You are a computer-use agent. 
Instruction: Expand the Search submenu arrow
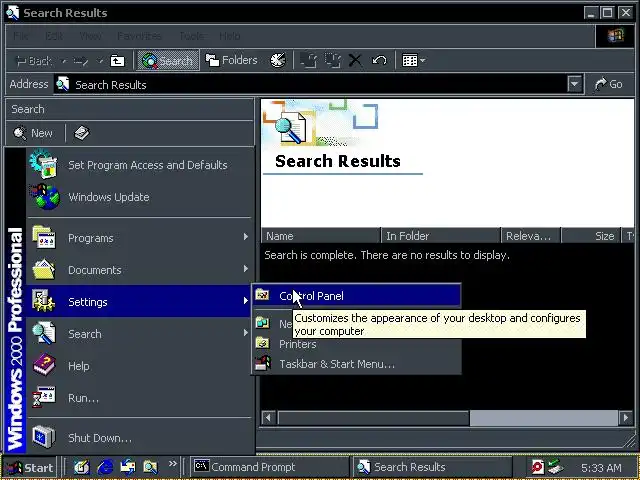click(x=245, y=333)
